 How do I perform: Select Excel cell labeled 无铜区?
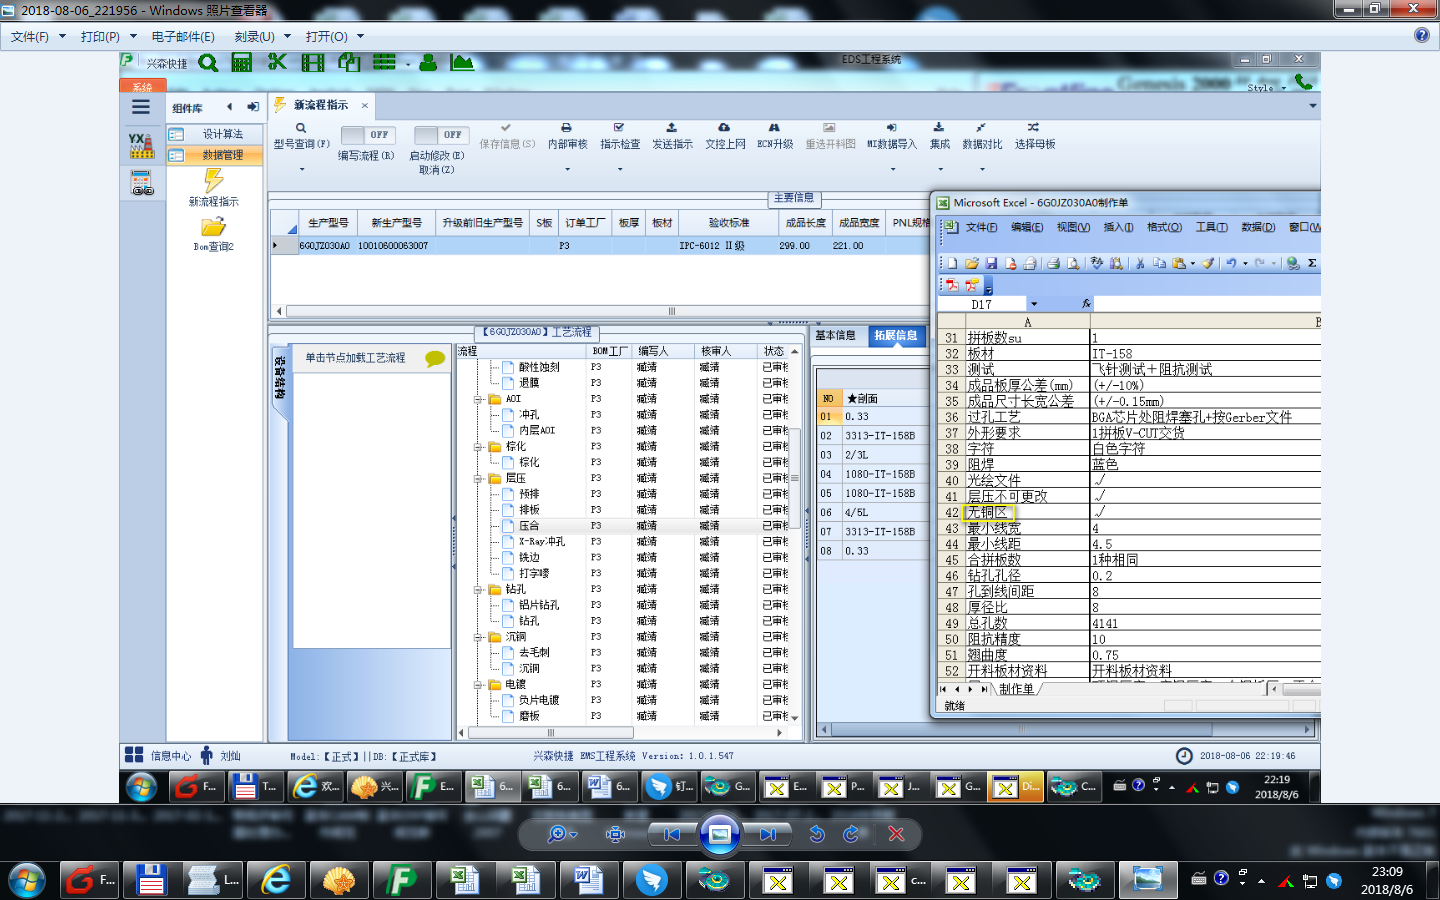click(1027, 512)
